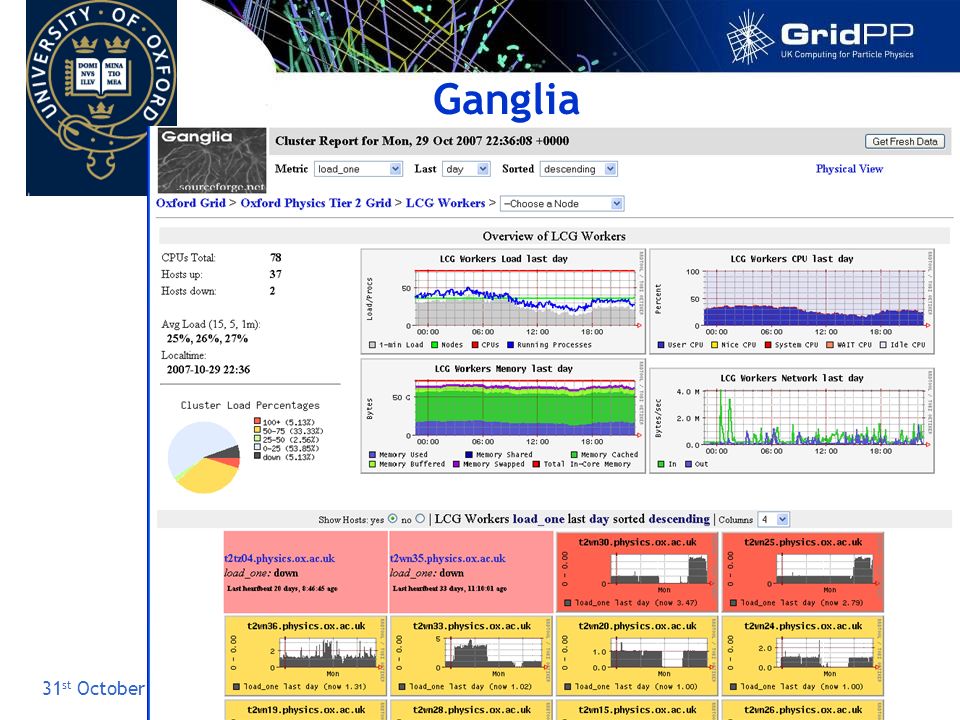Click the 50-75 load legend swatch
The width and height of the screenshot is (960, 720).
(x=258, y=430)
